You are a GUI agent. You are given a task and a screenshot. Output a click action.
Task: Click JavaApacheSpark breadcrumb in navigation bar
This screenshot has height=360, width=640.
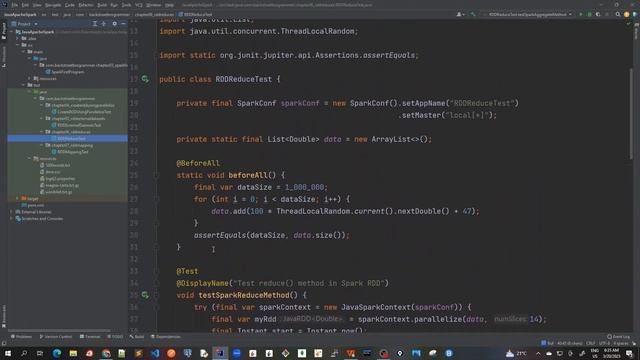coord(20,15)
